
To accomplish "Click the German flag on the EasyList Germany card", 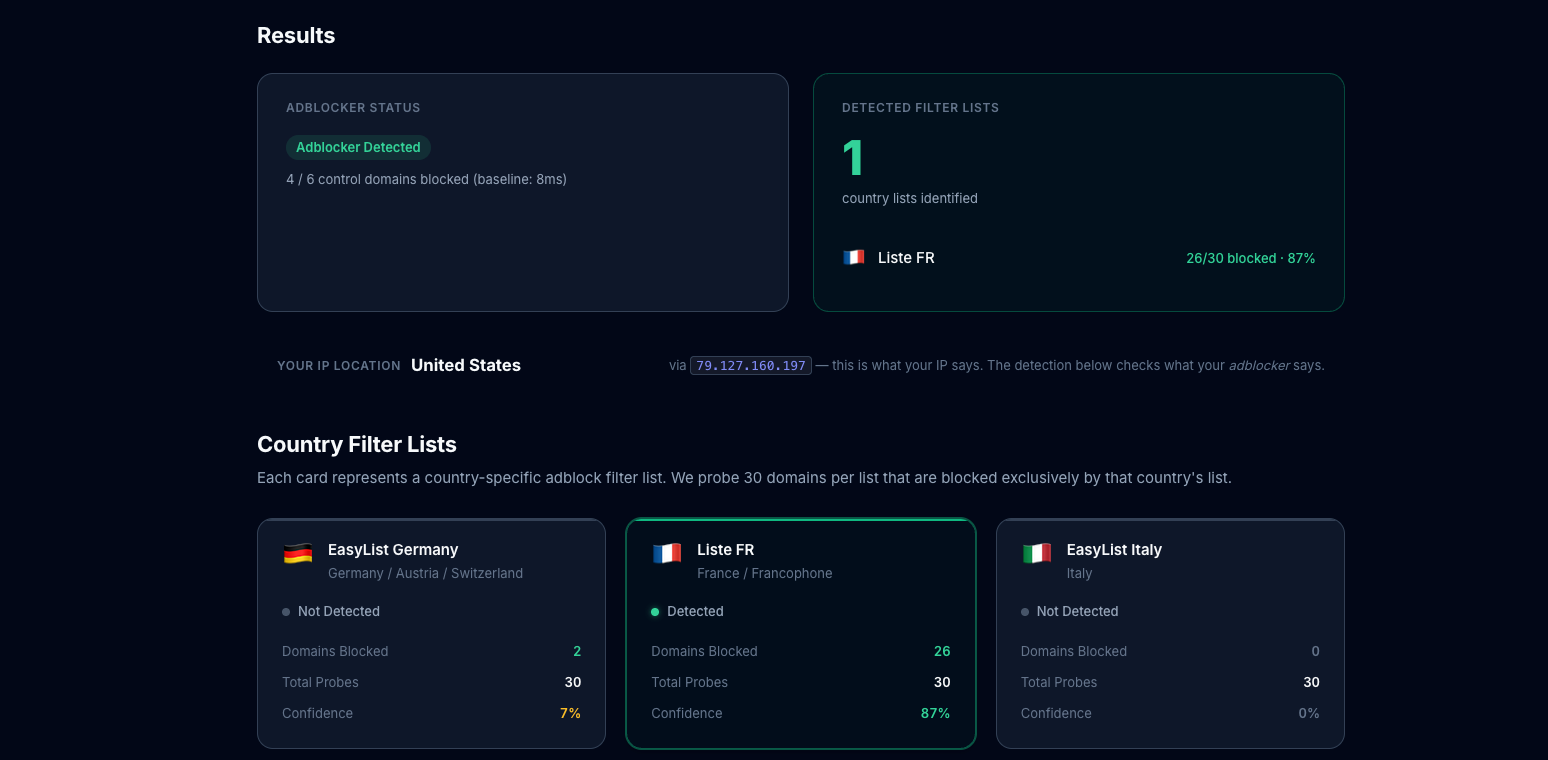I will tap(298, 553).
